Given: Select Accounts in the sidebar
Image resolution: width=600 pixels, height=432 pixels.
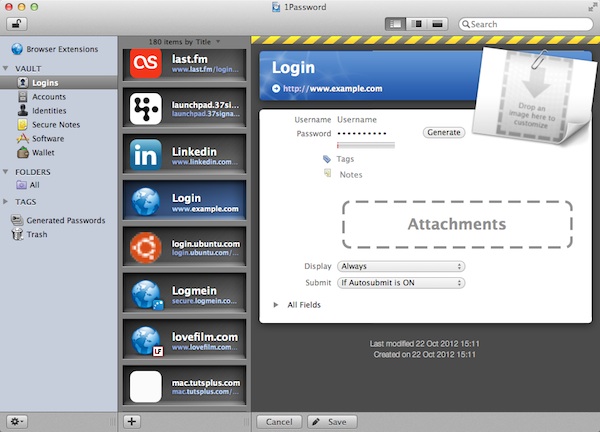Looking at the screenshot, I should coord(42,97).
